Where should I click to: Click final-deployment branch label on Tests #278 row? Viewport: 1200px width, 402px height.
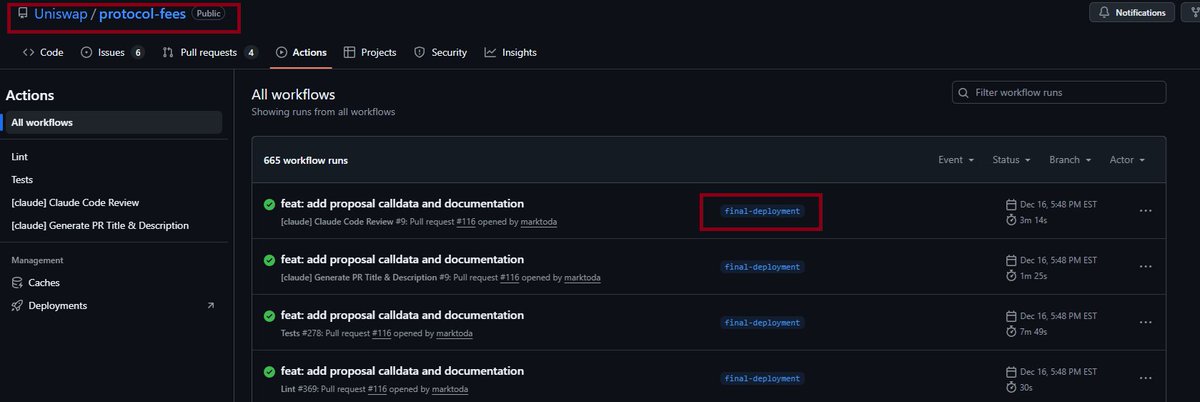coord(763,323)
